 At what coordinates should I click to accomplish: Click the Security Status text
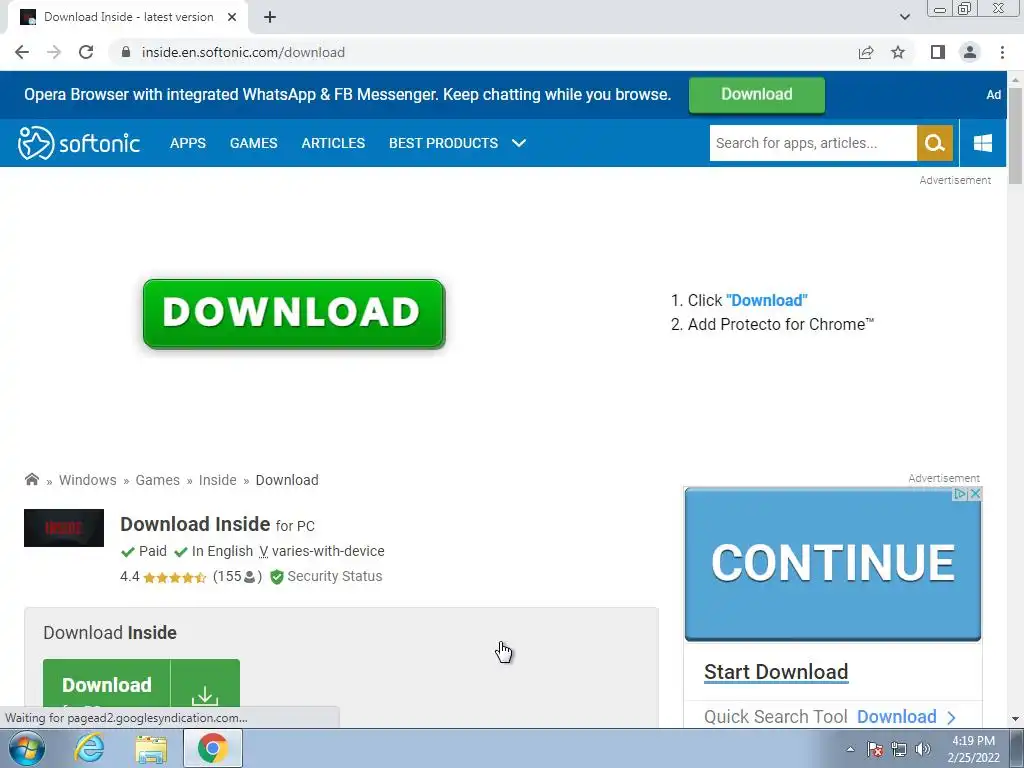click(x=335, y=577)
